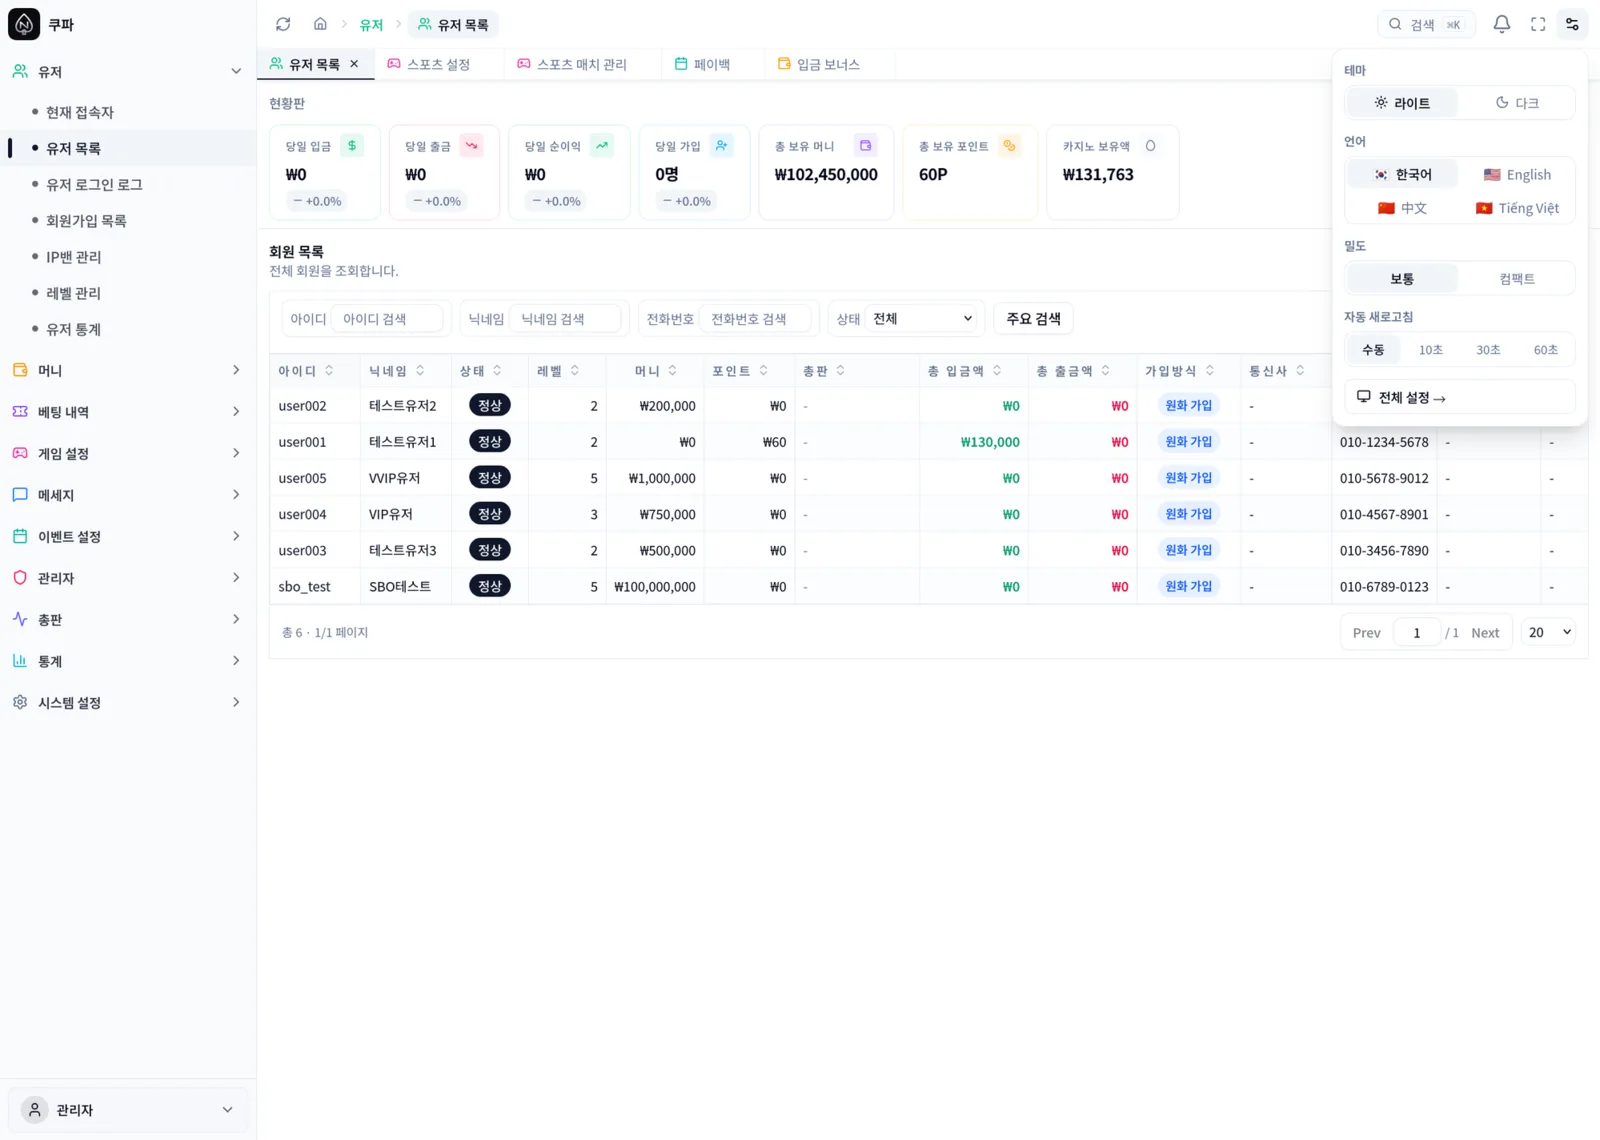This screenshot has width=1600, height=1140.
Task: Select 컴팩트 density option
Action: 1516,279
